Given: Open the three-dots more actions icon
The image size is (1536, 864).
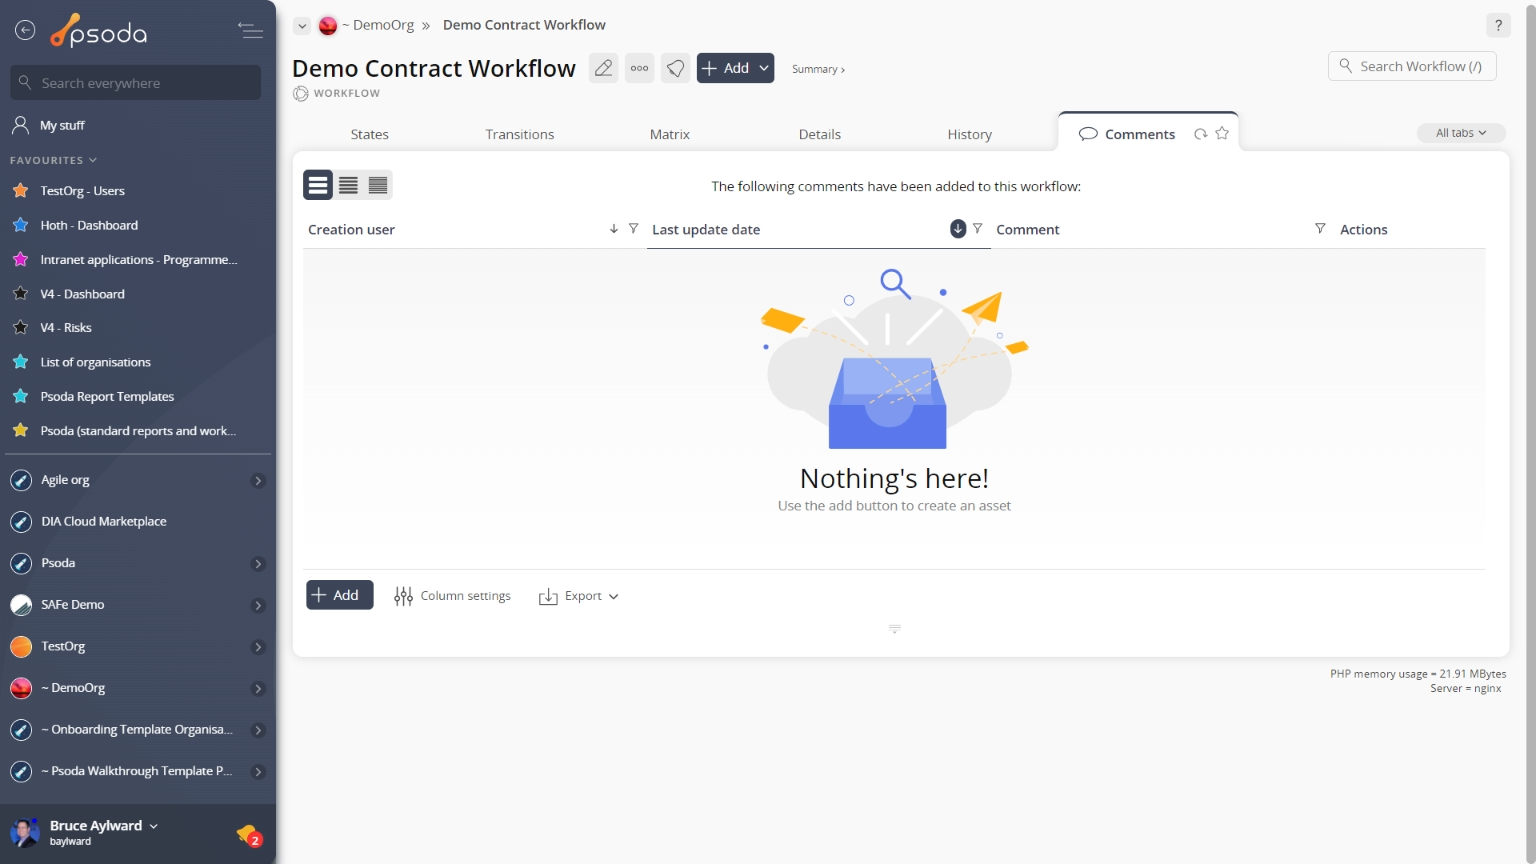Looking at the screenshot, I should (639, 68).
